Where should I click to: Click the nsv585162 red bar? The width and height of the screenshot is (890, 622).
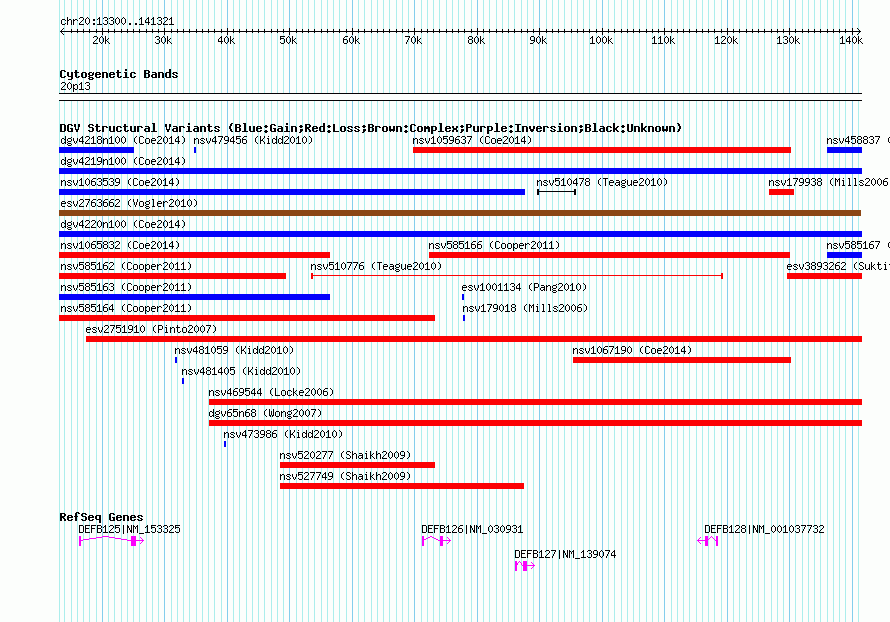[x=173, y=276]
